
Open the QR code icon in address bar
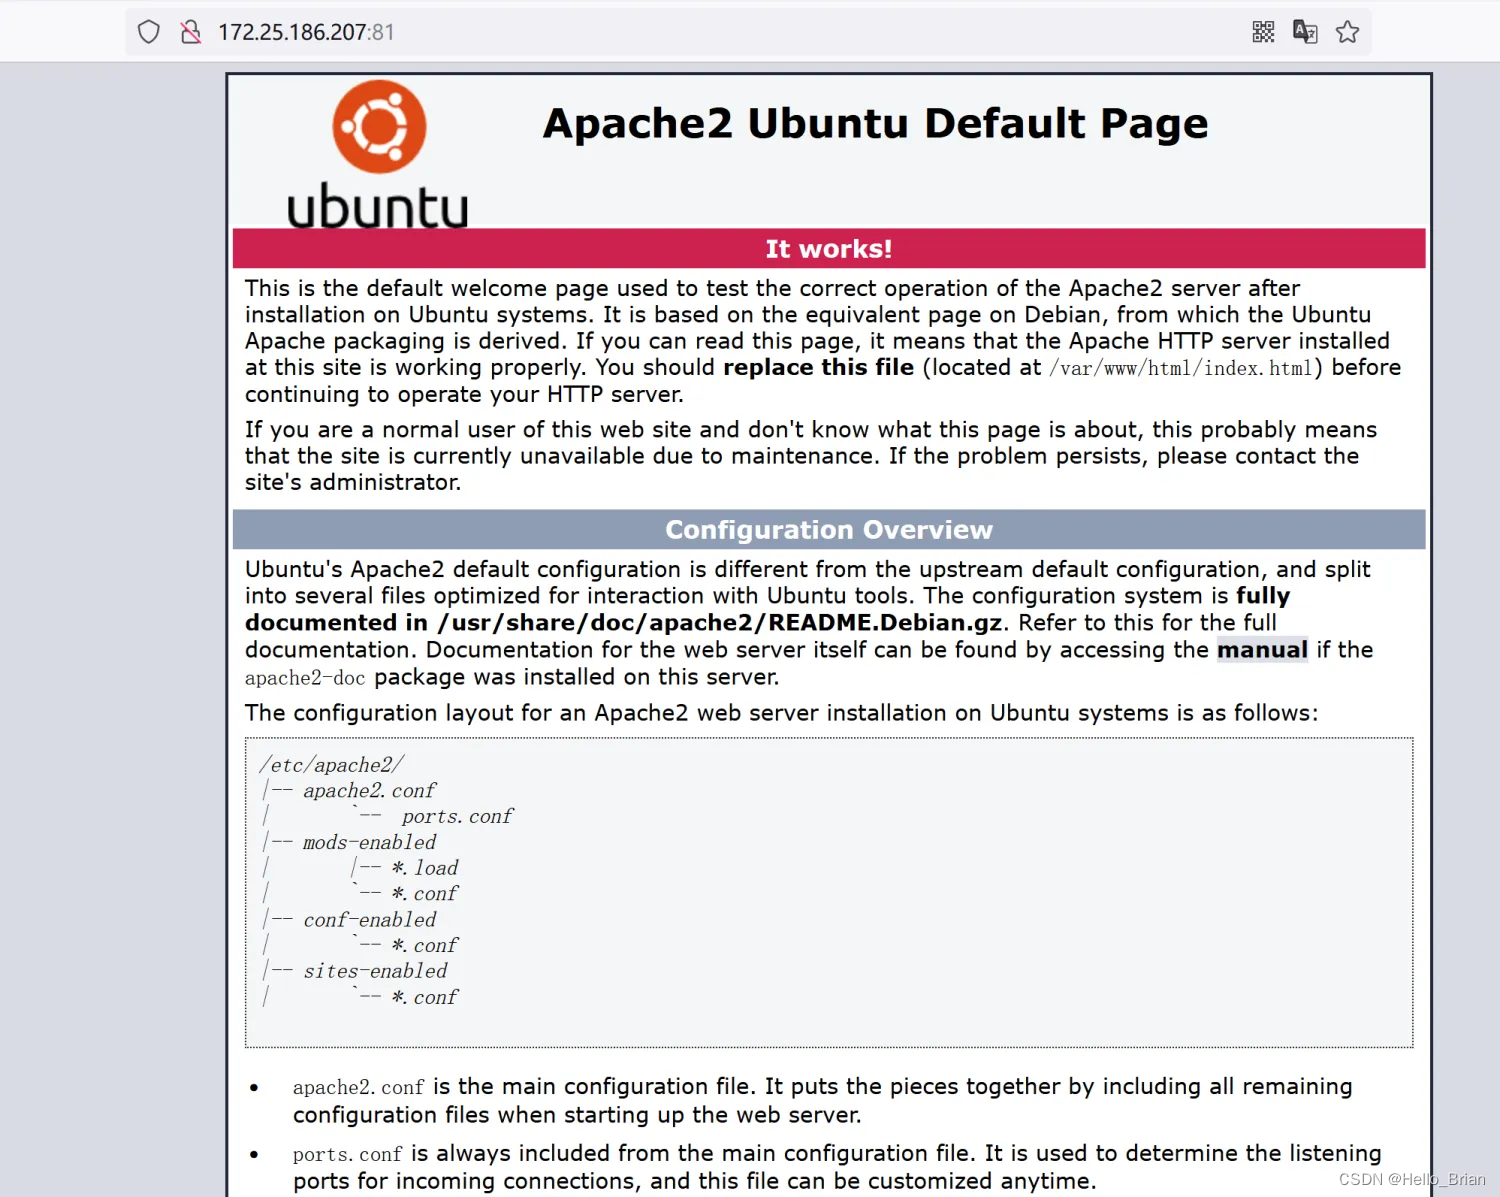tap(1263, 32)
